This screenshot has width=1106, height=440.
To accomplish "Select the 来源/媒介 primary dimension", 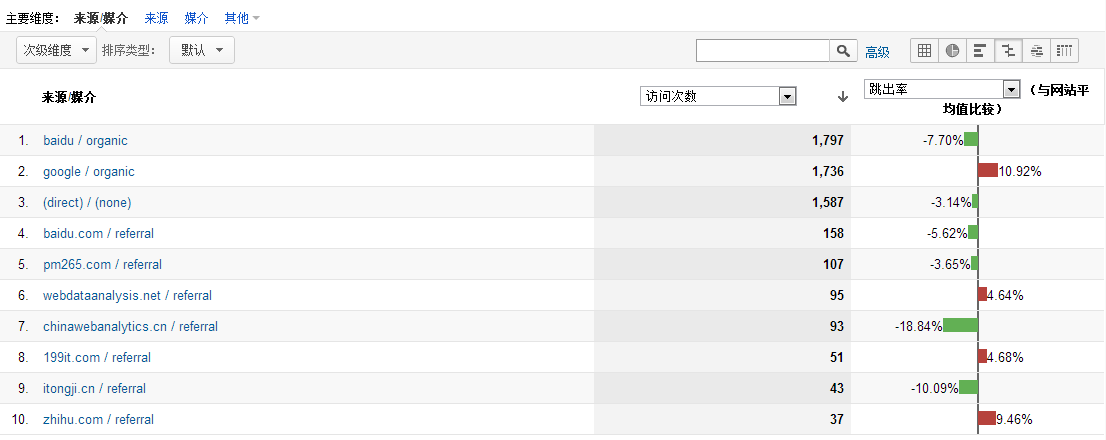I will (101, 18).
